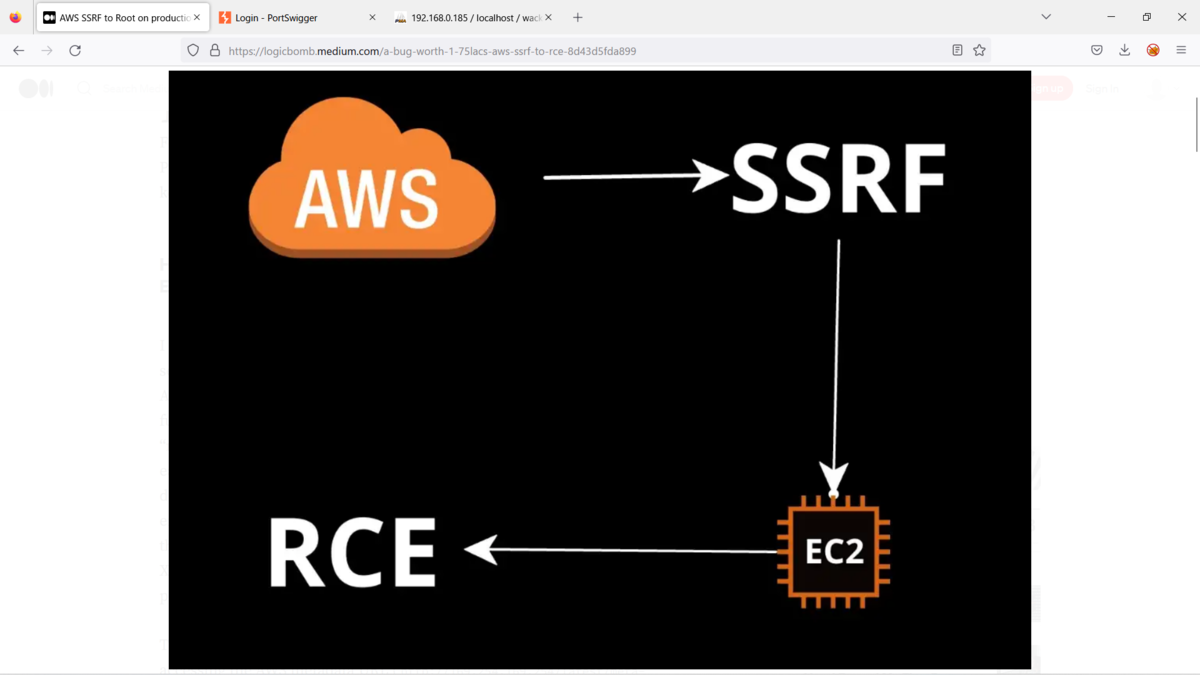Click the URL address bar

click(585, 50)
